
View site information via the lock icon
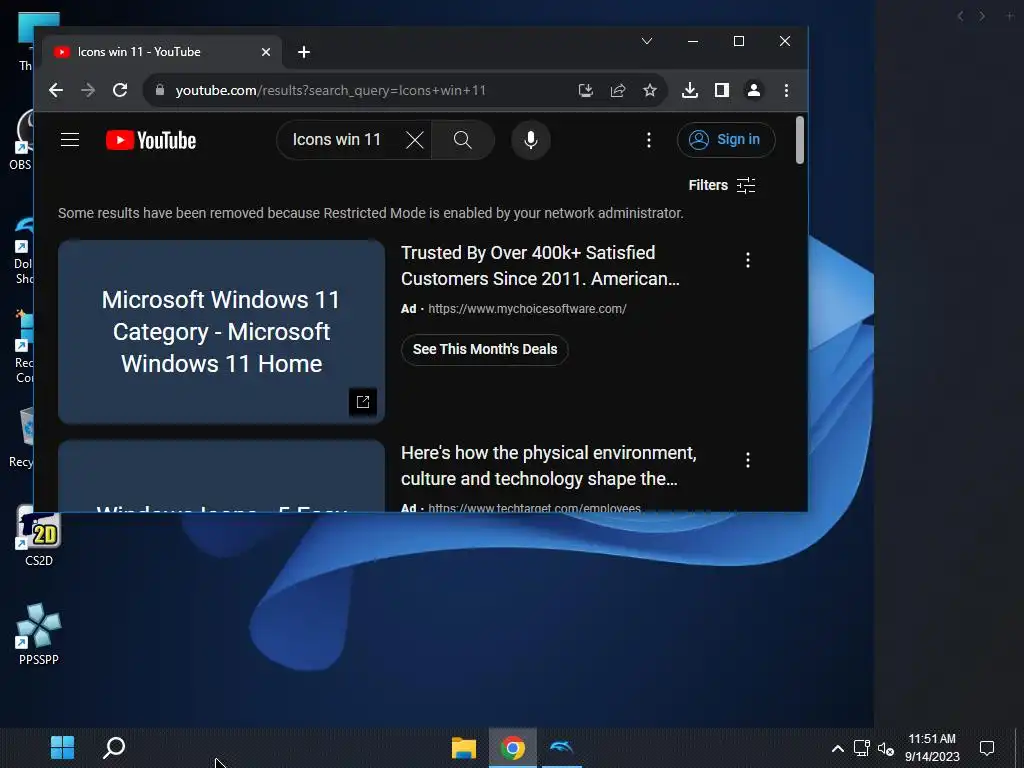(159, 90)
